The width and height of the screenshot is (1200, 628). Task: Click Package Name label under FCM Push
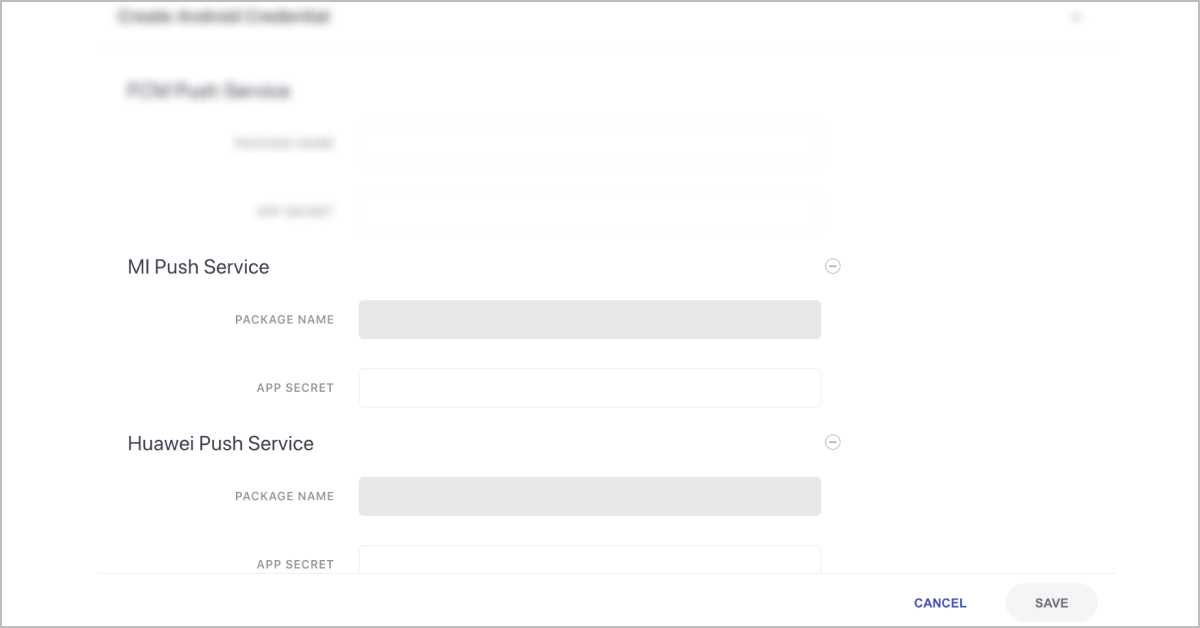(284, 144)
